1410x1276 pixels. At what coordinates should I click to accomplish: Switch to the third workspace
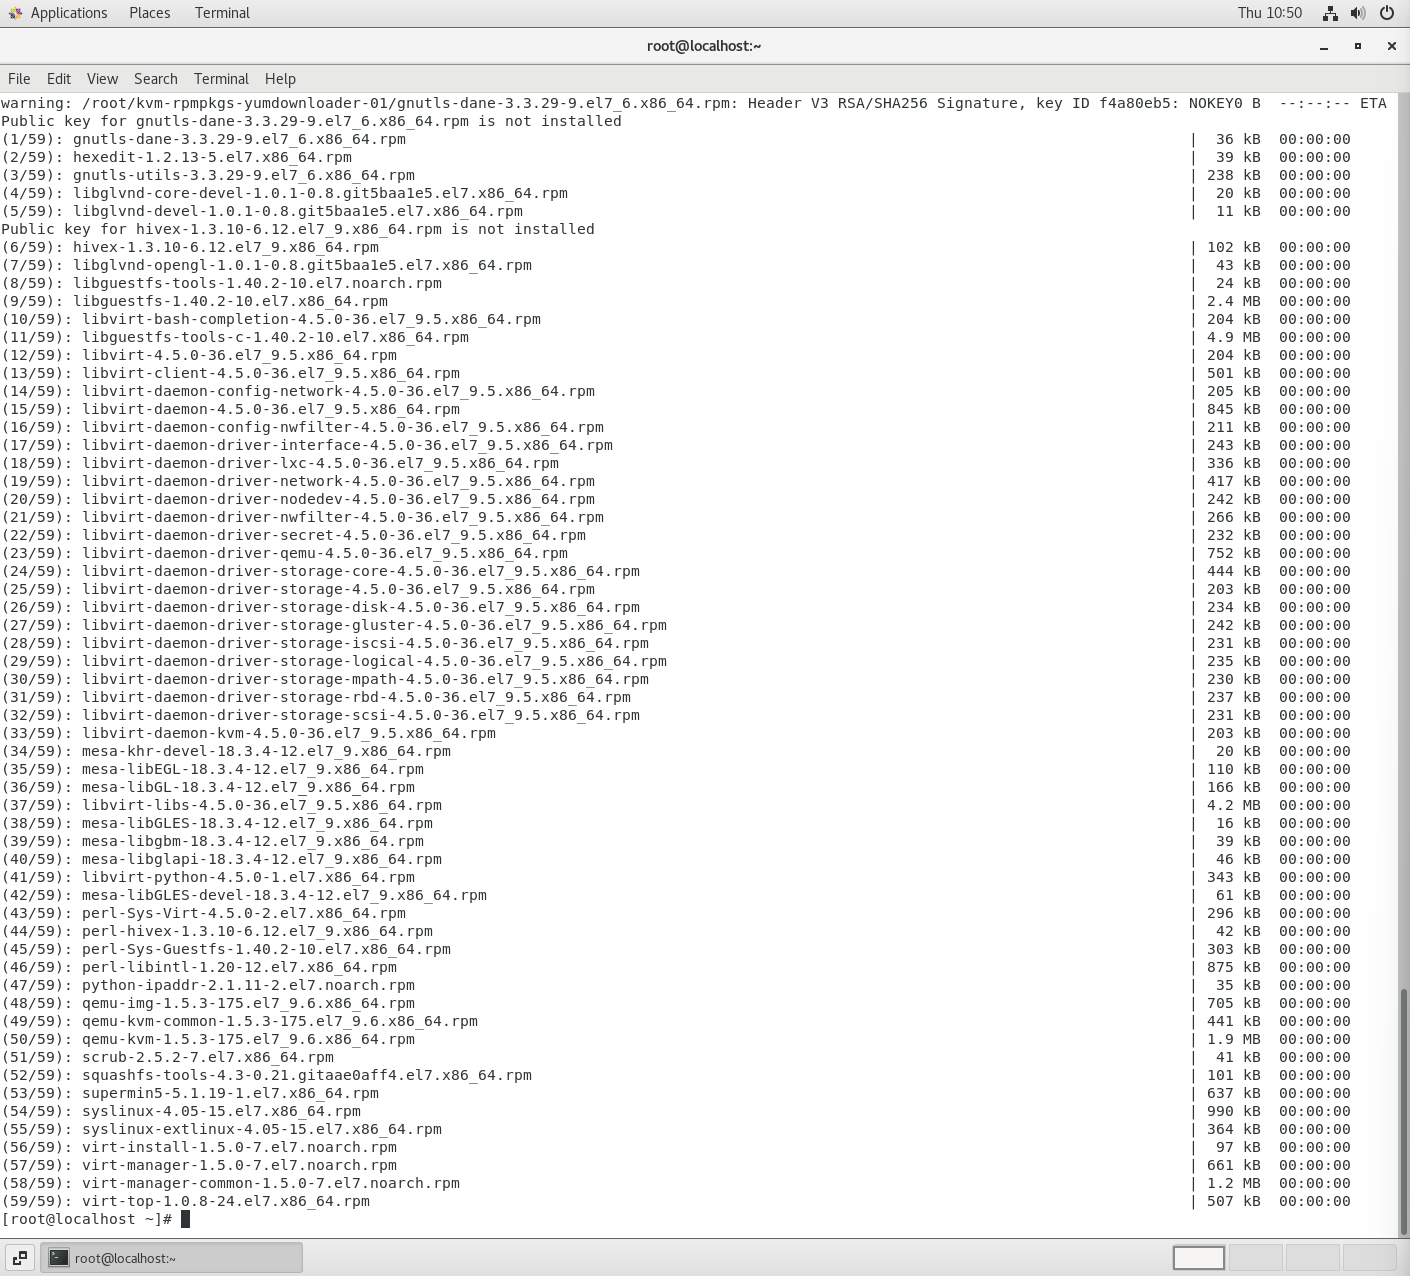click(x=1312, y=1258)
